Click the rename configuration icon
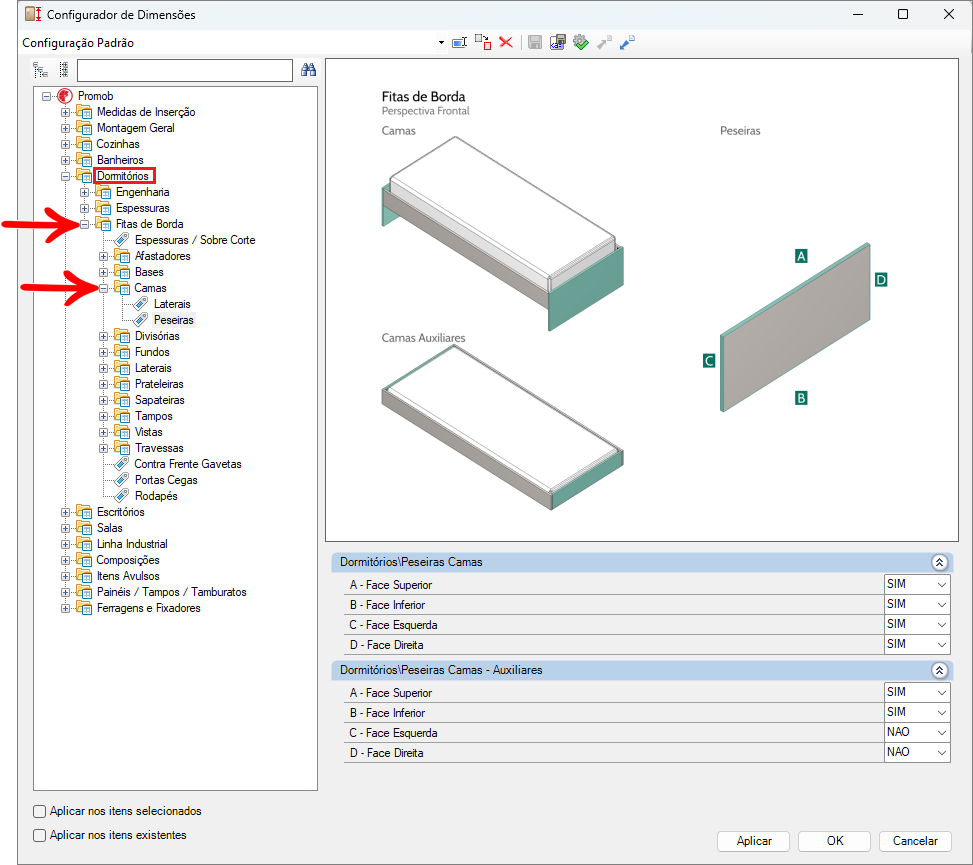This screenshot has height=865, width=973. click(459, 43)
